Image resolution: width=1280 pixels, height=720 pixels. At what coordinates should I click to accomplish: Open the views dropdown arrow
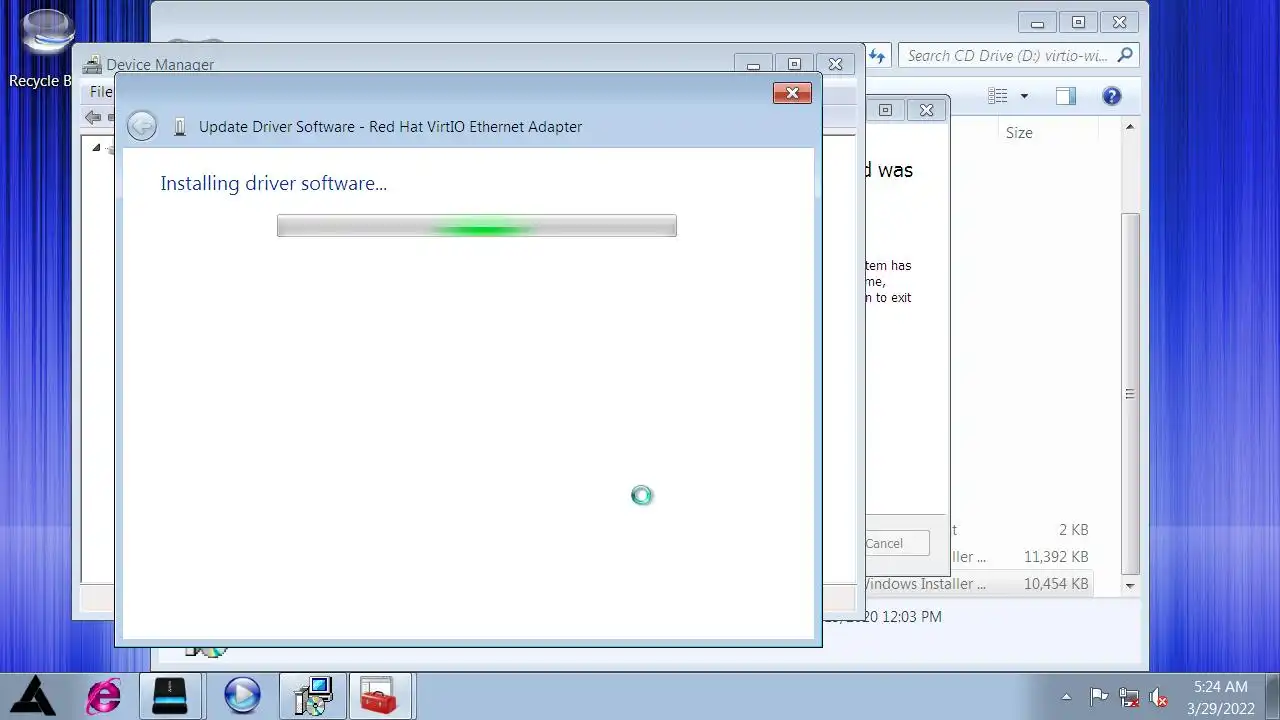point(1024,96)
